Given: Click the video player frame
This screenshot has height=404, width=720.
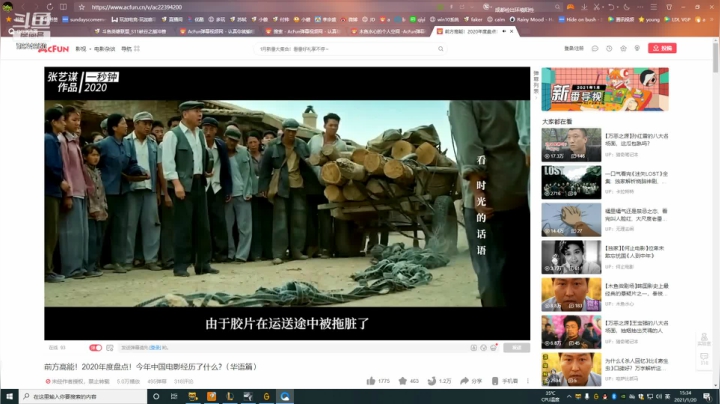Looking at the screenshot, I should [287, 203].
